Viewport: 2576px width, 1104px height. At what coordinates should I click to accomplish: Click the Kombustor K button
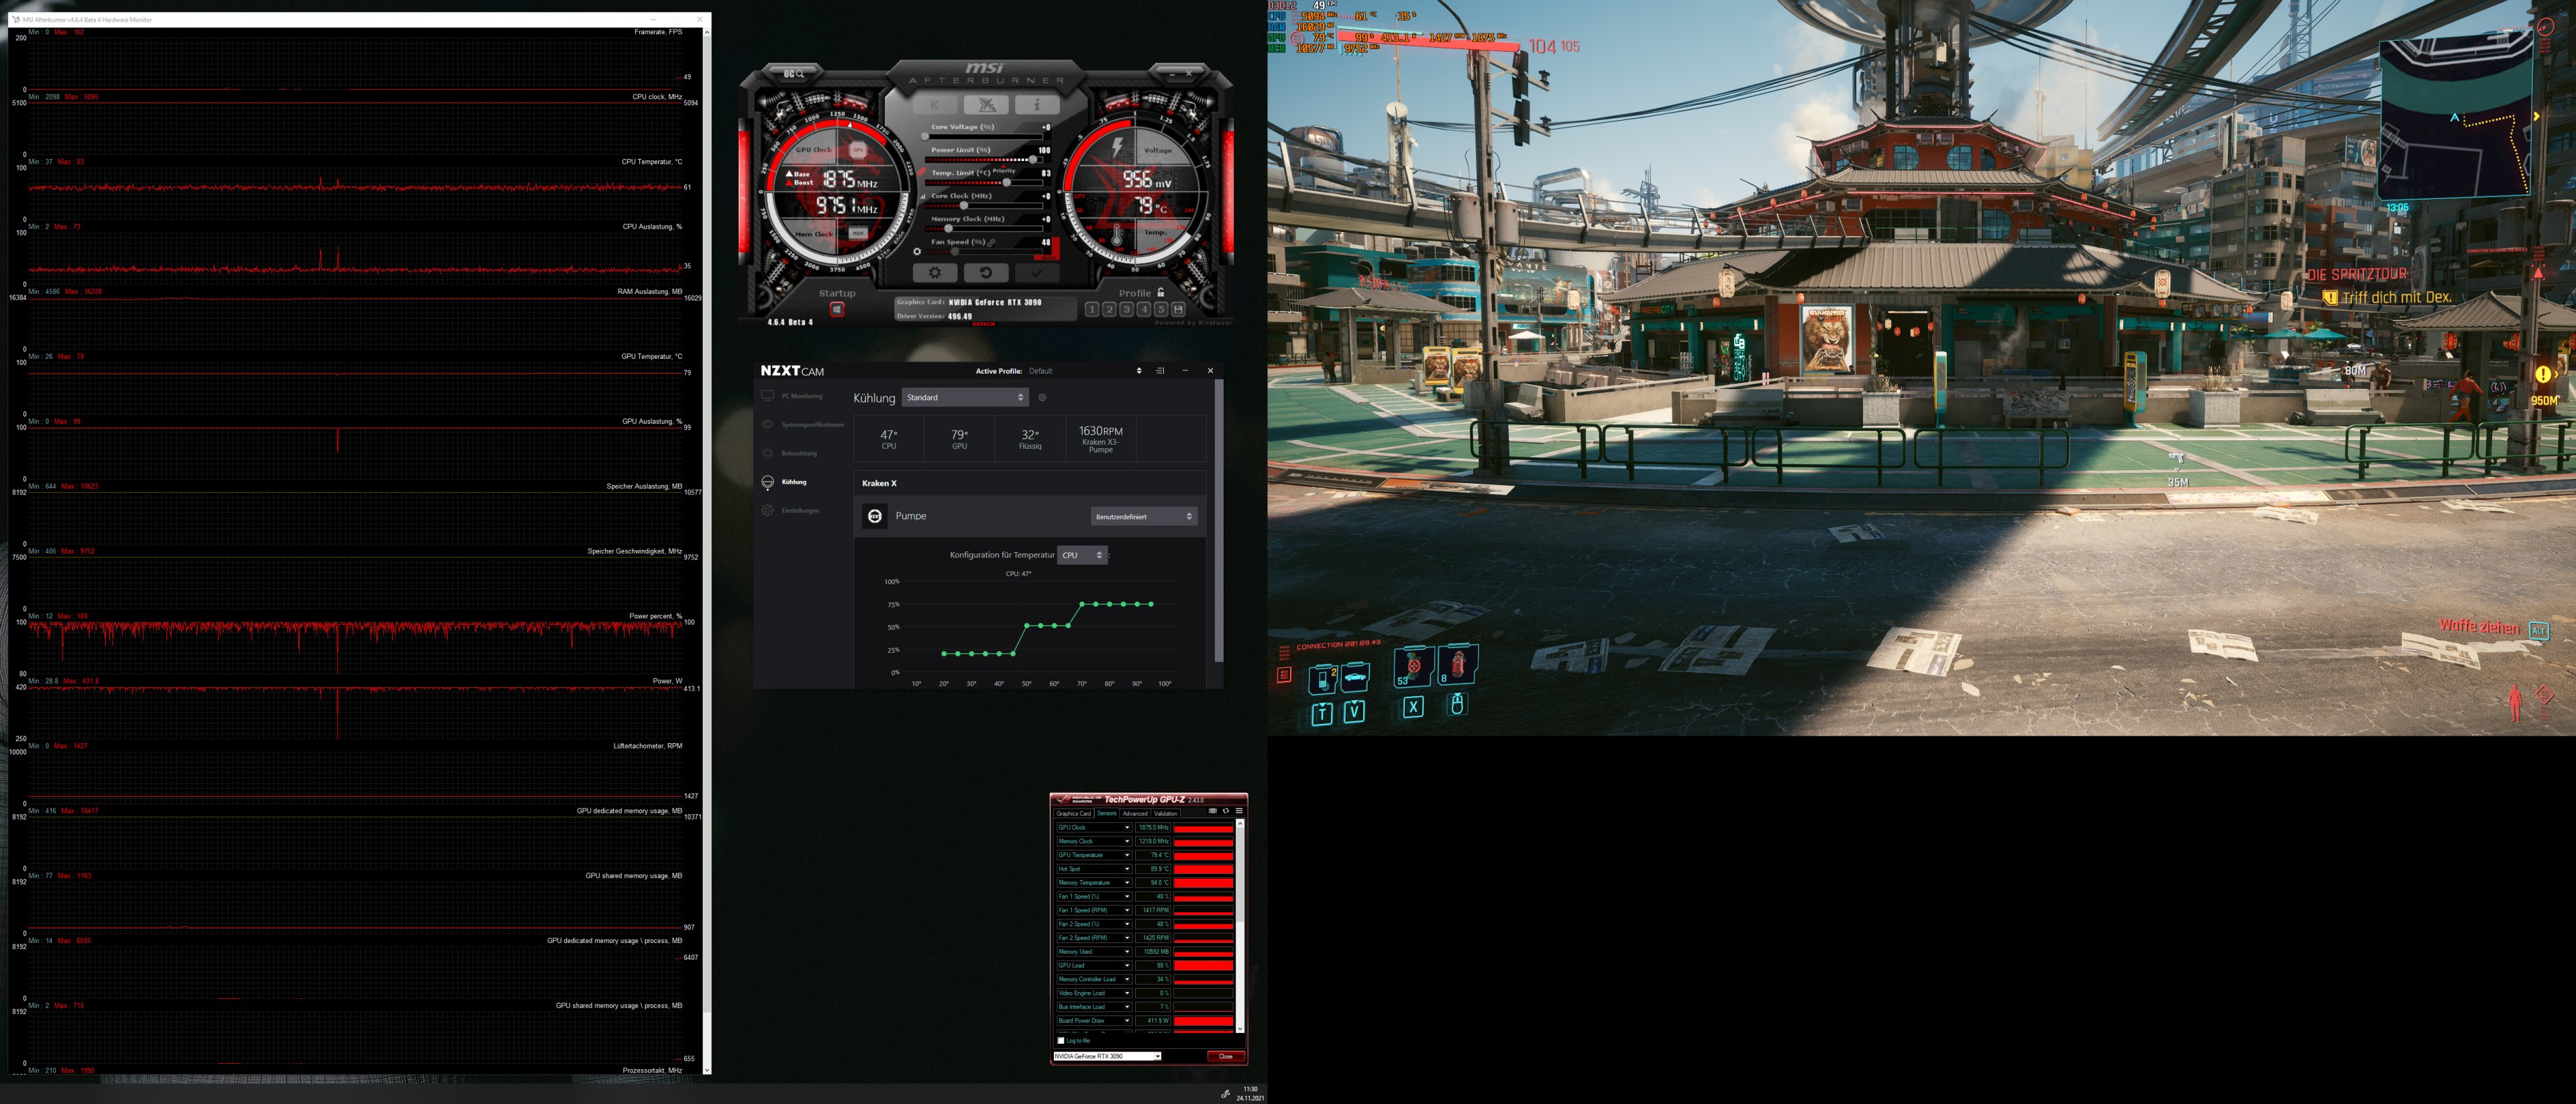pyautogui.click(x=934, y=104)
